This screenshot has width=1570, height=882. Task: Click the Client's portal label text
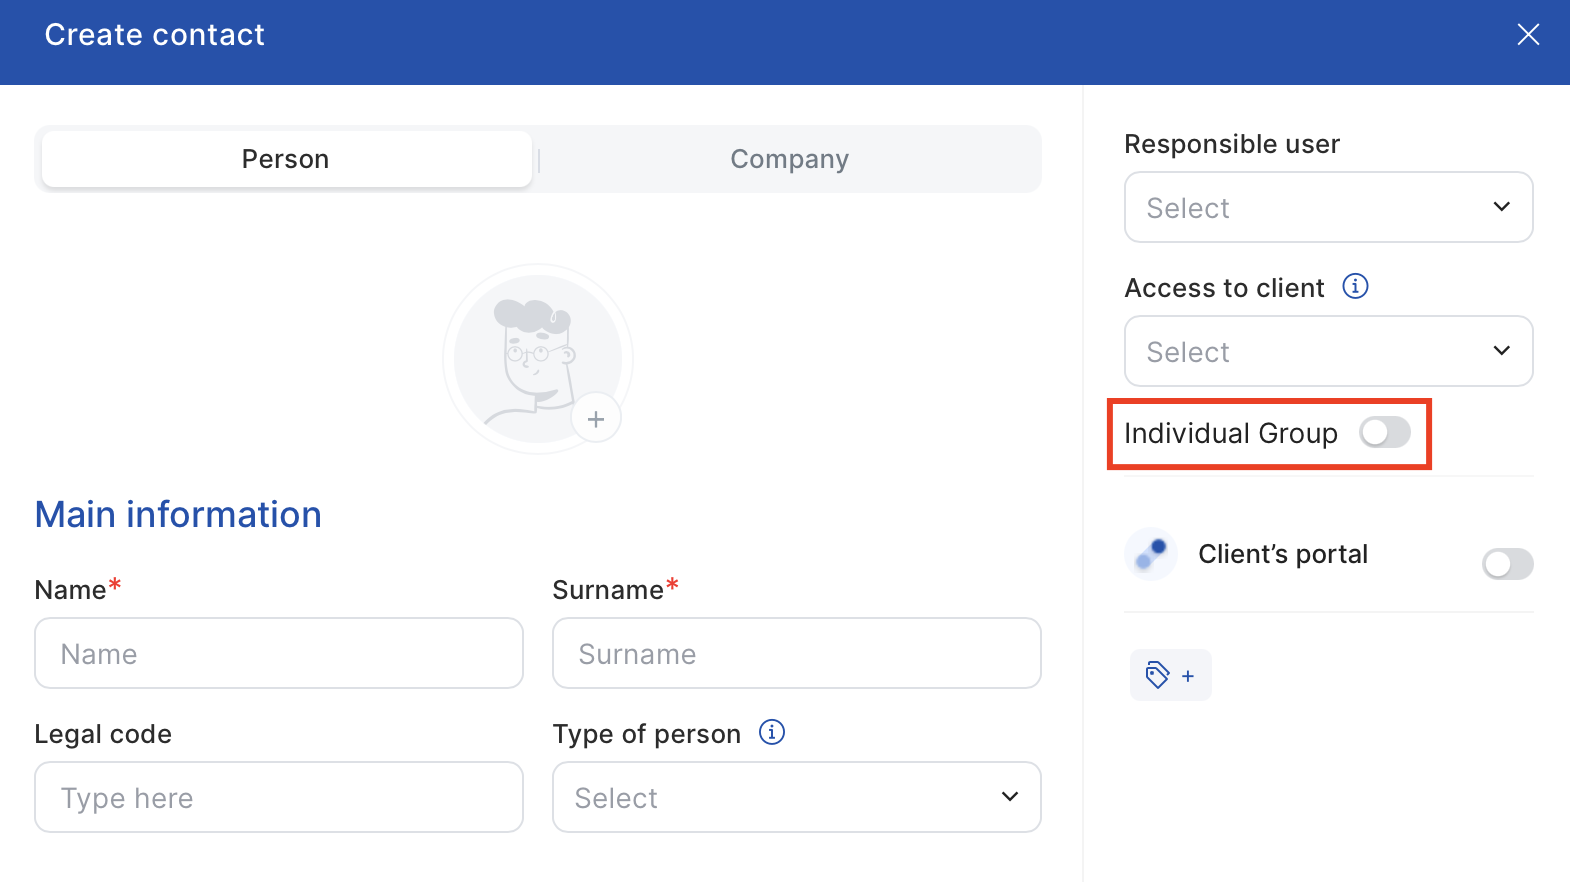1282,554
